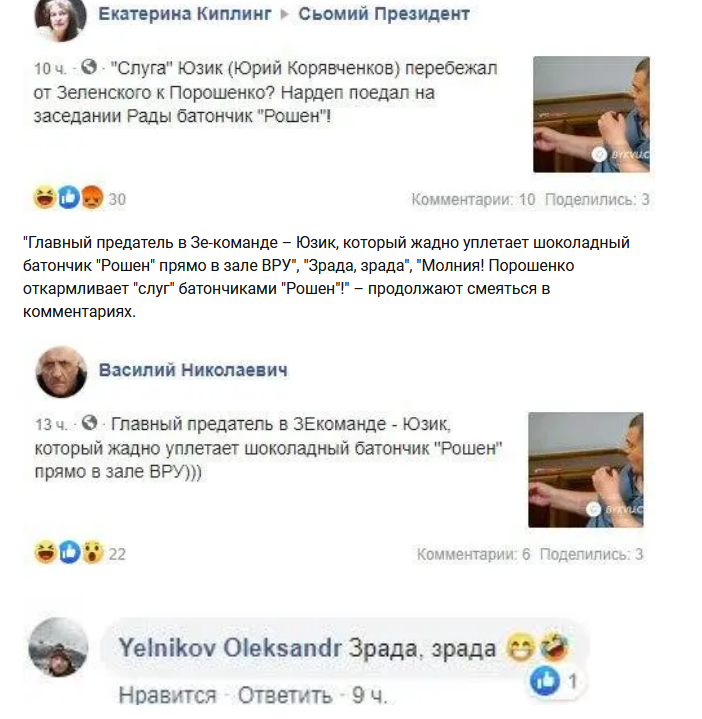Open the first post's photo thumbnail
Image resolution: width=702 pixels, height=719 pixels.
[x=591, y=115]
